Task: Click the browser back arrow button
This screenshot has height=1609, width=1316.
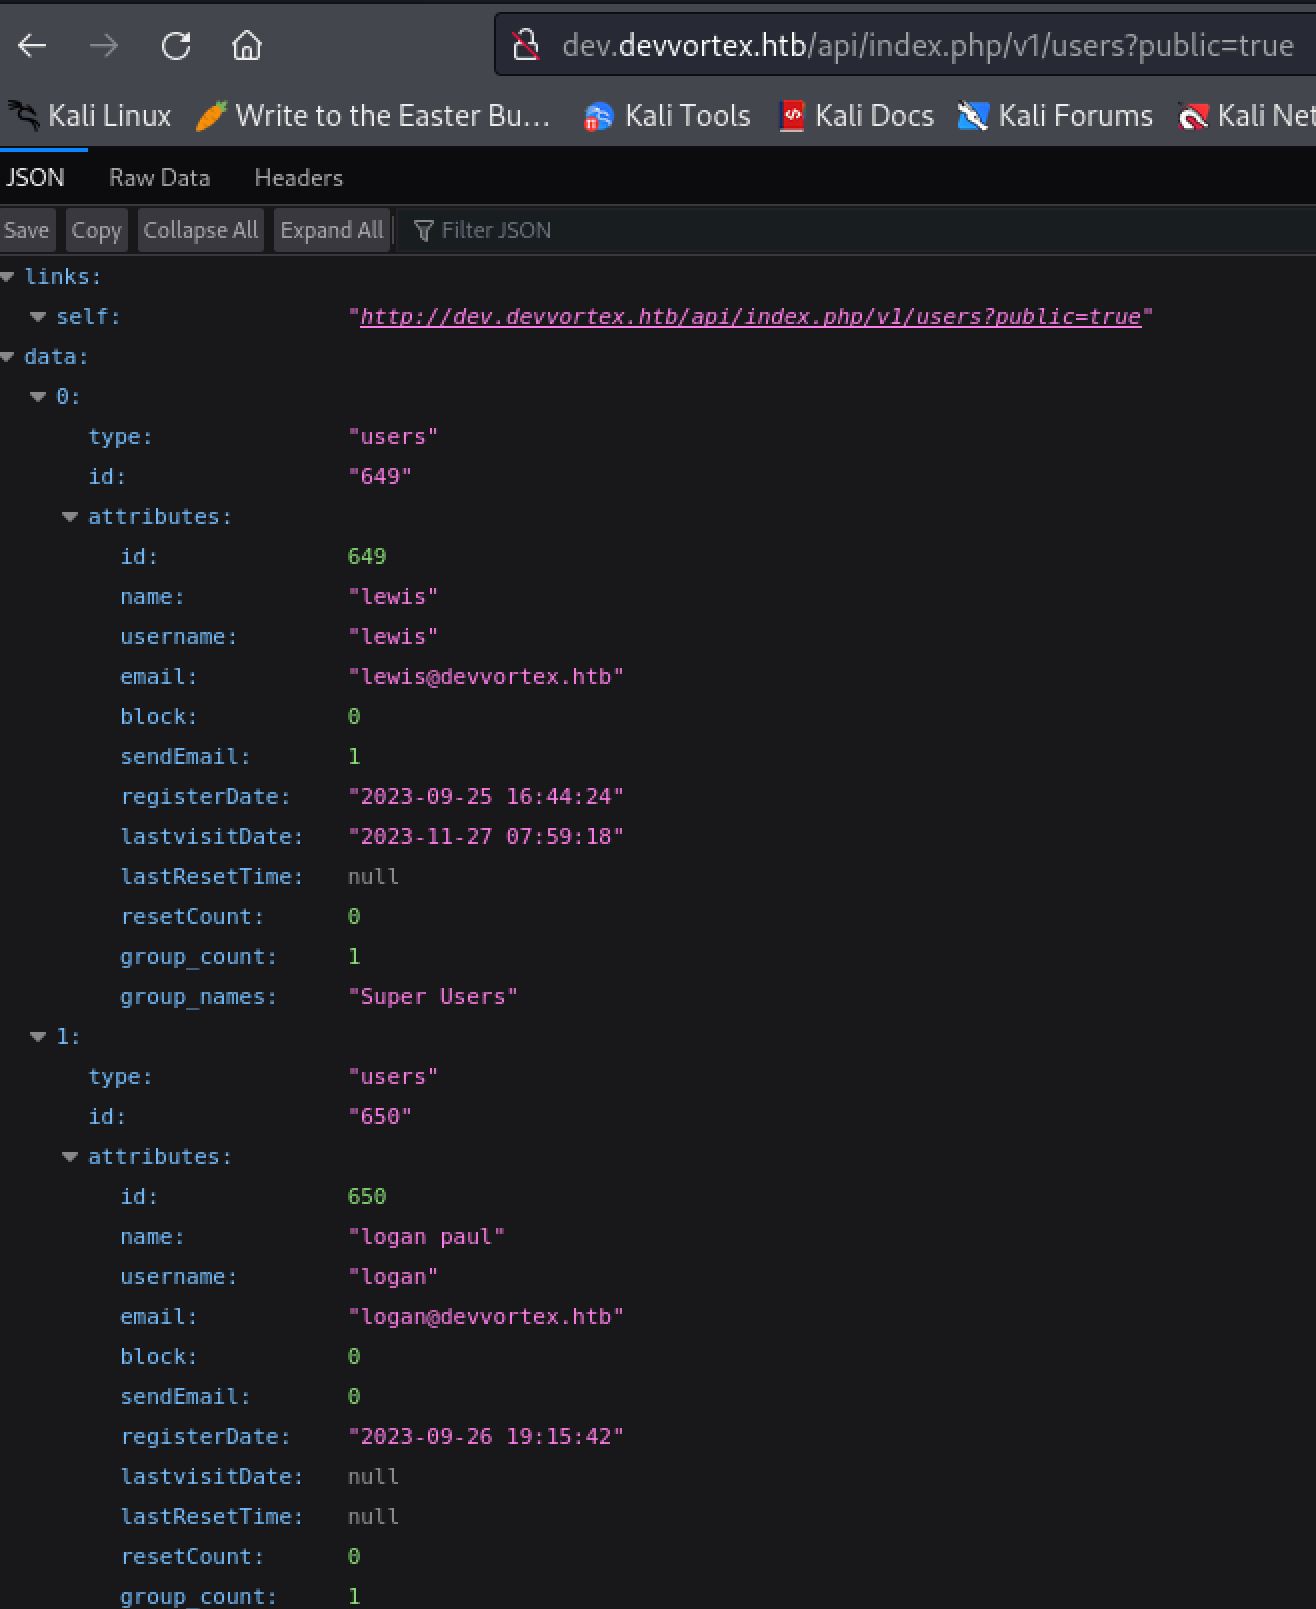Action: (32, 45)
